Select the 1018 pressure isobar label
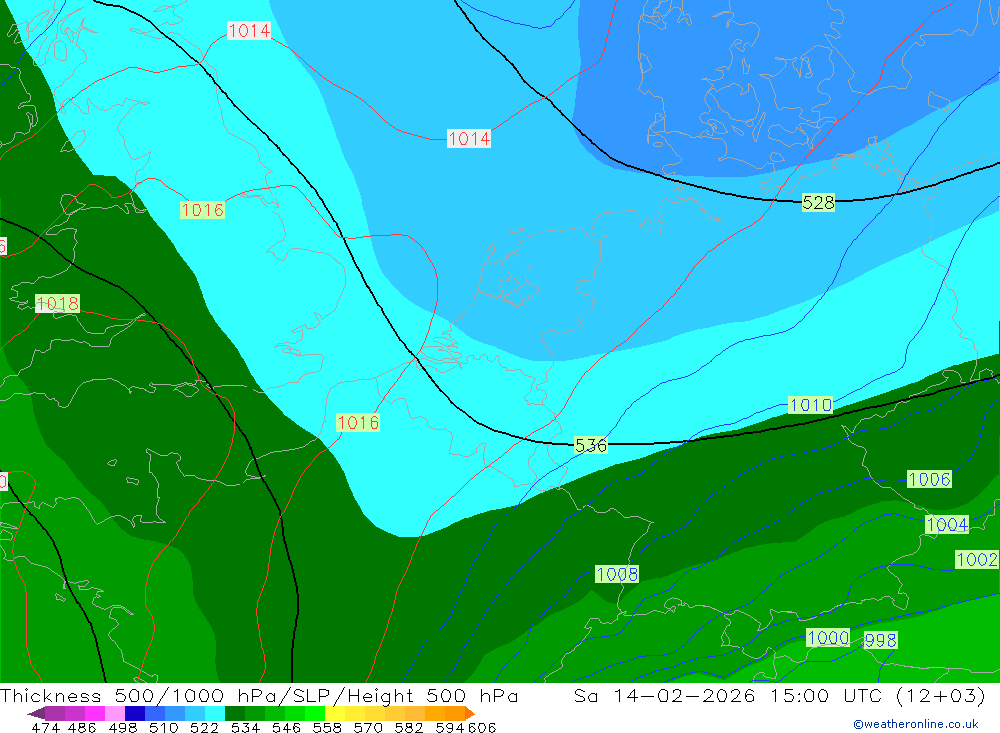Viewport: 1000px width, 733px height. click(x=57, y=303)
